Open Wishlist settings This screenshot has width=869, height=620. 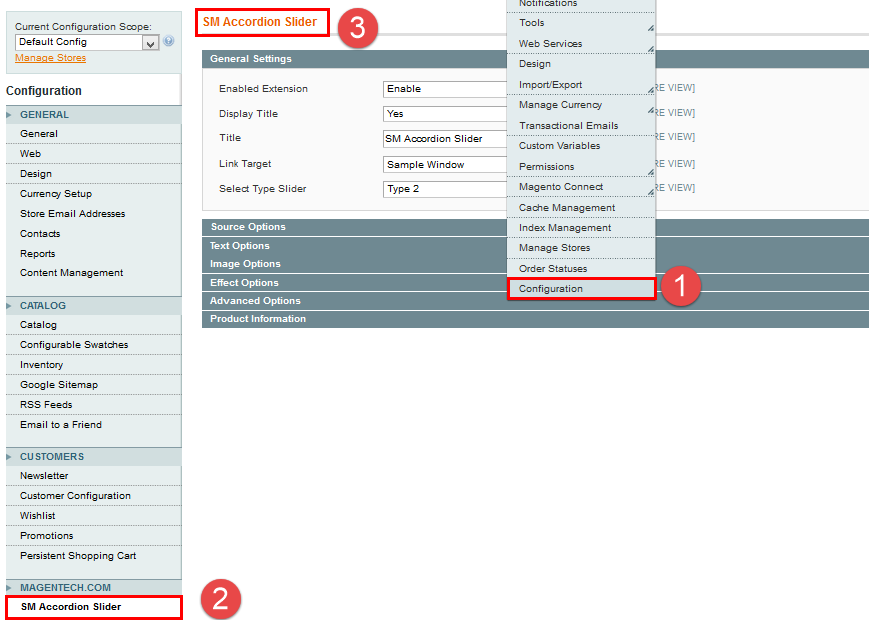click(x=93, y=515)
